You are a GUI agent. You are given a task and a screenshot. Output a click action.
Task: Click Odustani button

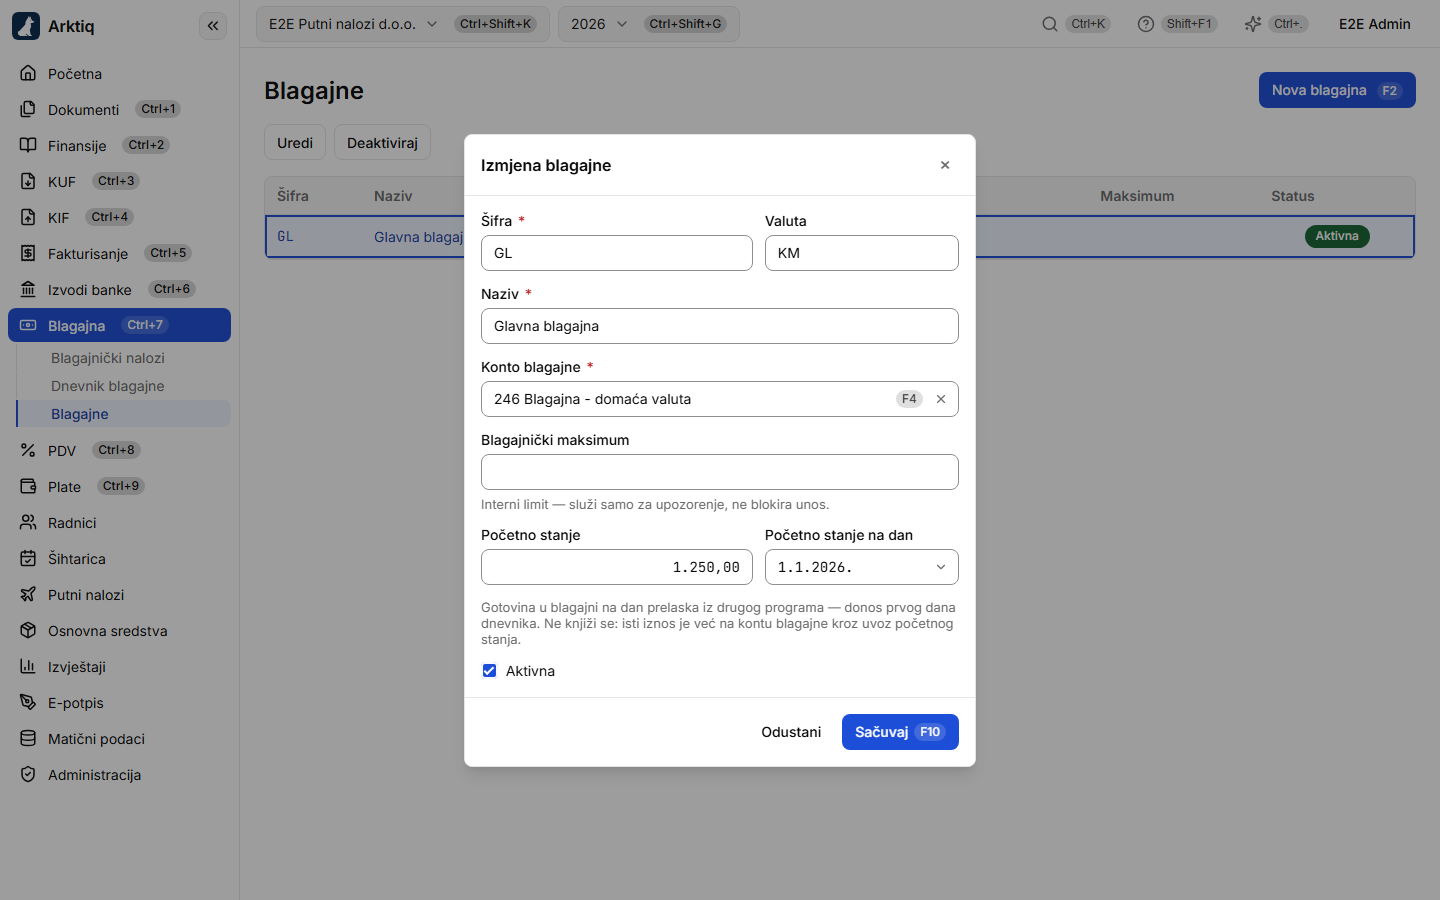(791, 732)
